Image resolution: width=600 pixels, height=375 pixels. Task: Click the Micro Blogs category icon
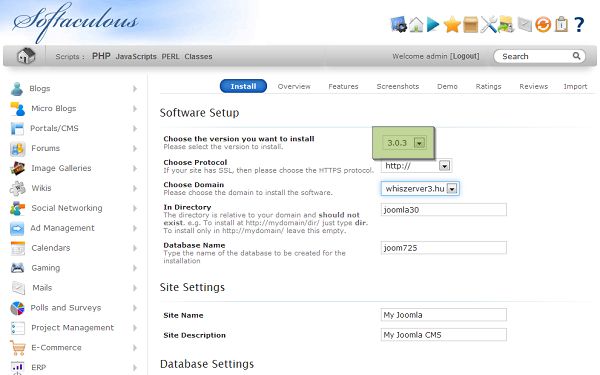pyautogui.click(x=18, y=109)
